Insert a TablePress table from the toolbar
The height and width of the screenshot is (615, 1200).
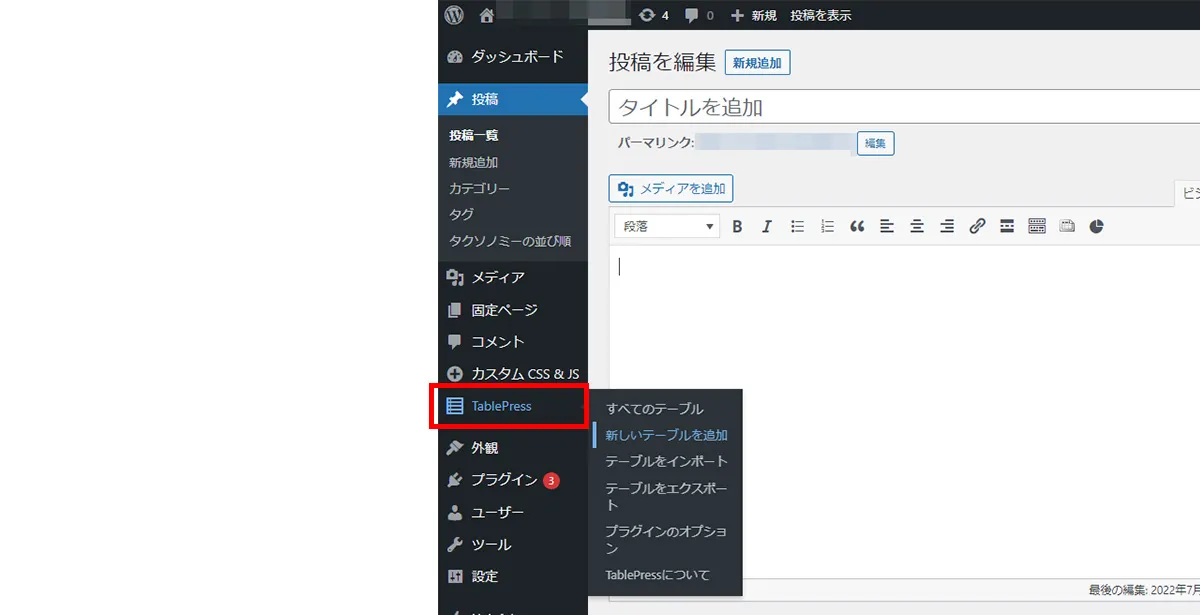(1067, 225)
